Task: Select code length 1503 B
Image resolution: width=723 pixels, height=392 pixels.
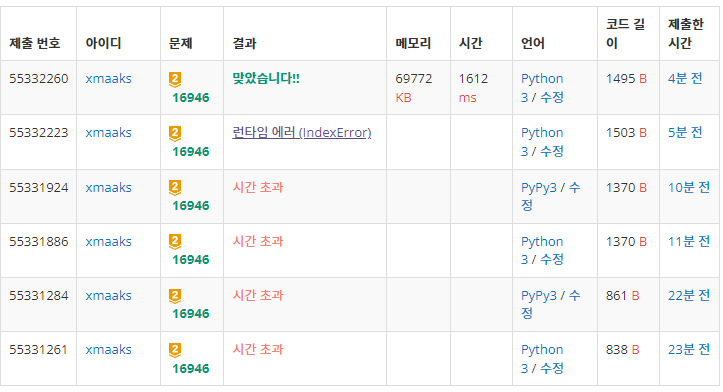Action: pyautogui.click(x=626, y=133)
